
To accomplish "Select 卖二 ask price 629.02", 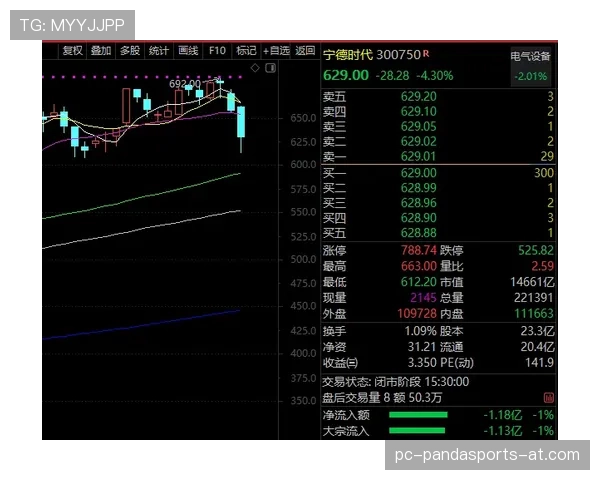I will 418,141.
